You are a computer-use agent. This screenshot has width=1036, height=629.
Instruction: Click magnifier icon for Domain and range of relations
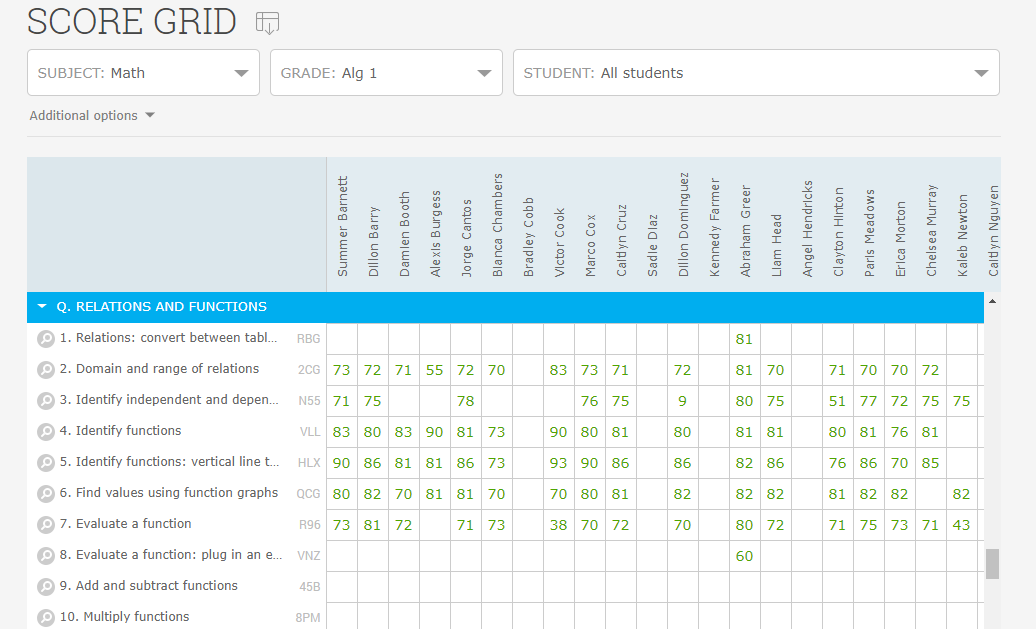[45, 370]
